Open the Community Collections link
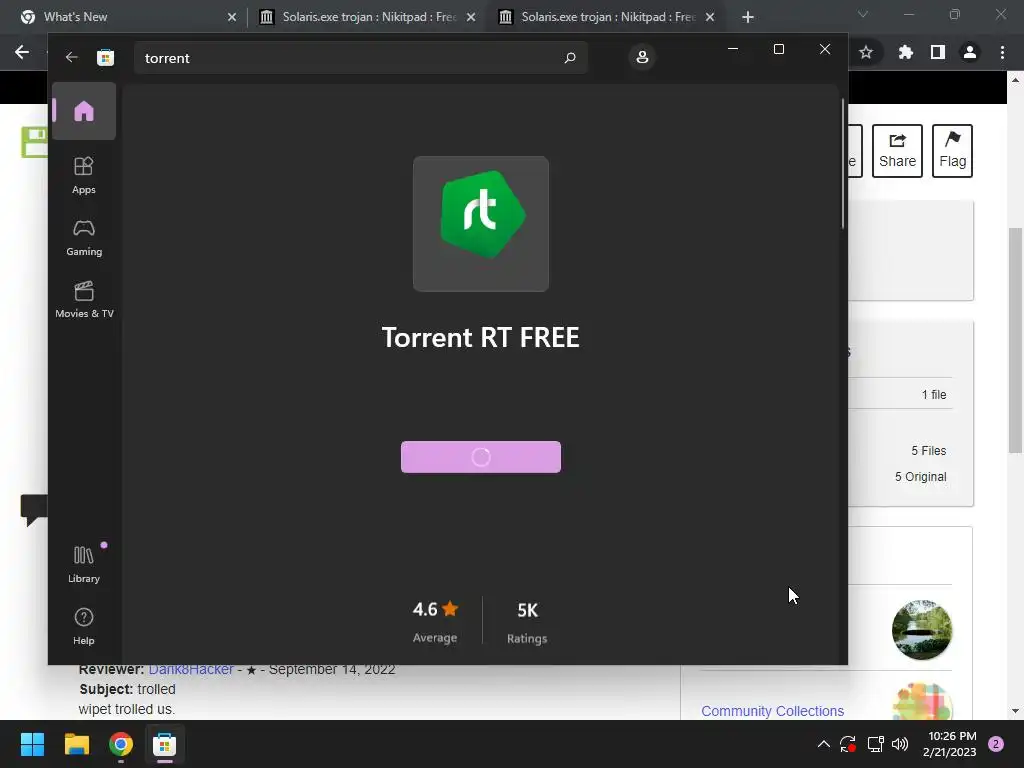This screenshot has height=768, width=1024. 773,711
